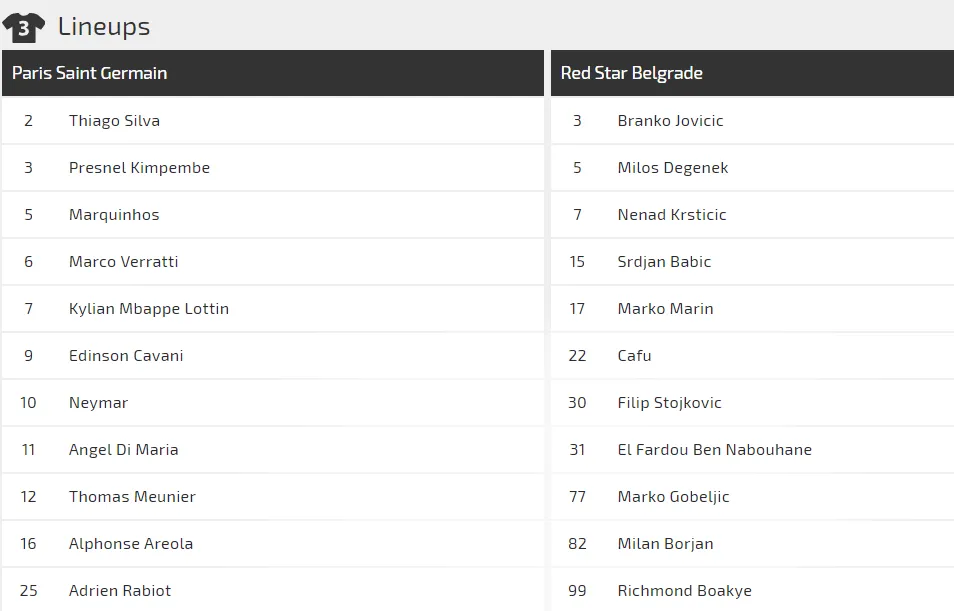954x611 pixels.
Task: Click on Cafu in the lineup
Action: coord(634,356)
